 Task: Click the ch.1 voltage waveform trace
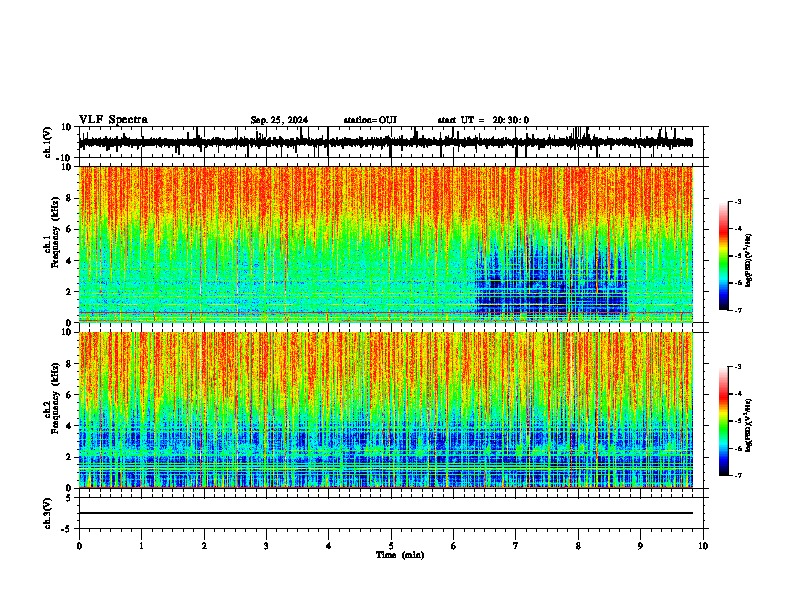coord(386,142)
